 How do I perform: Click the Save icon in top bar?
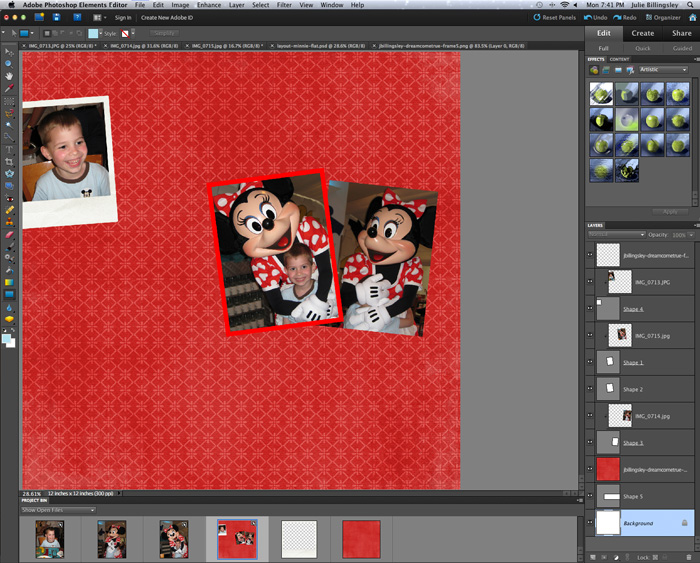(x=56, y=17)
